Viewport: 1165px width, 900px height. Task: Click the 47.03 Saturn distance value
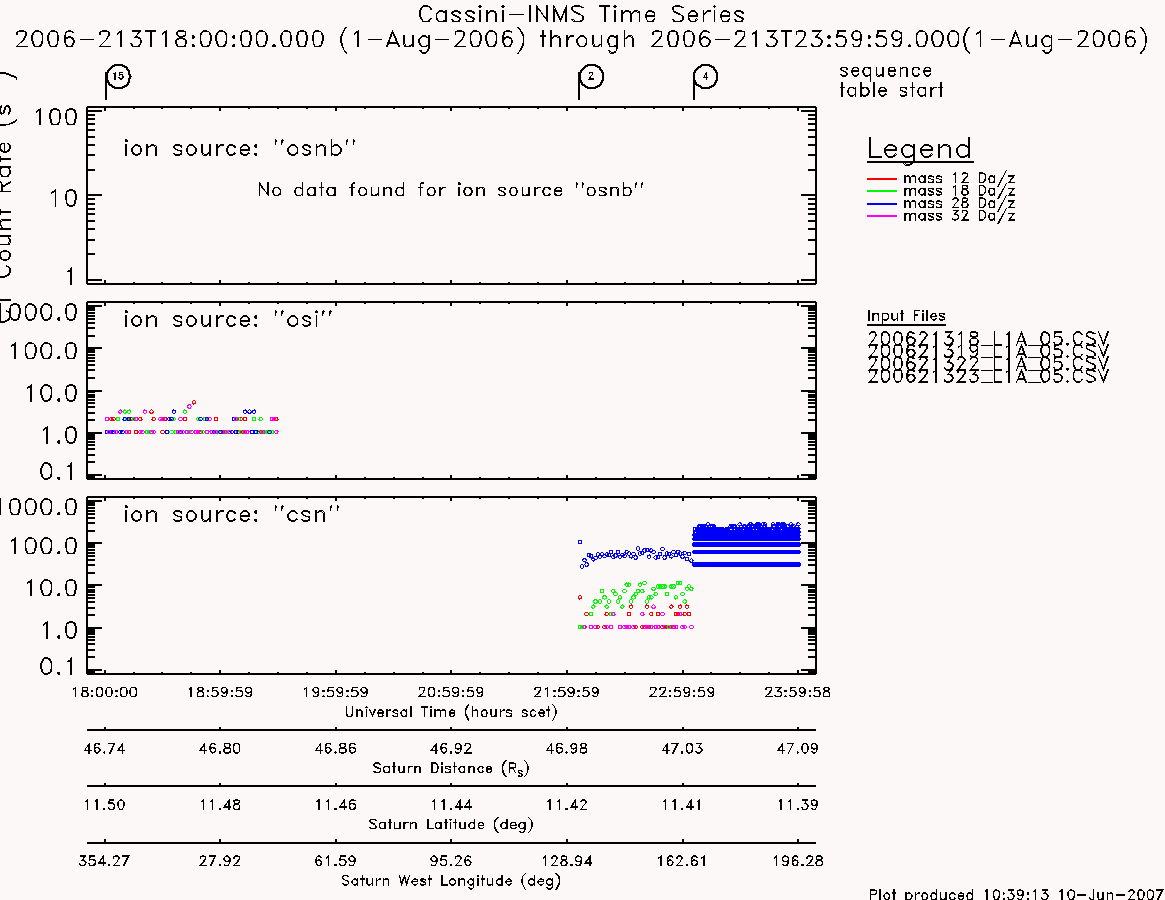(682, 748)
